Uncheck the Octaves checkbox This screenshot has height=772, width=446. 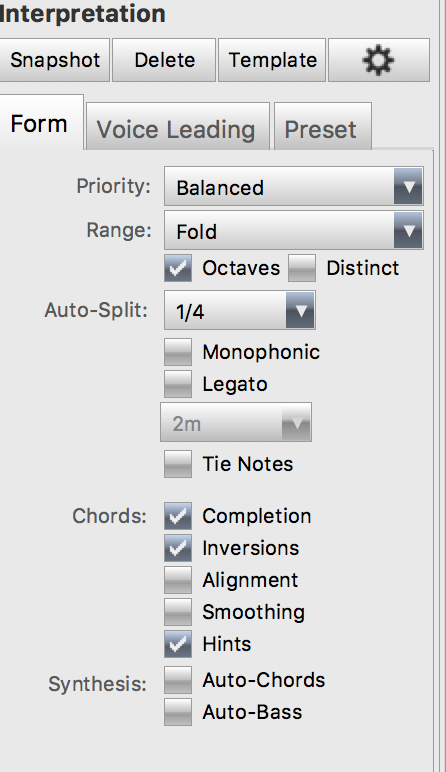[178, 268]
